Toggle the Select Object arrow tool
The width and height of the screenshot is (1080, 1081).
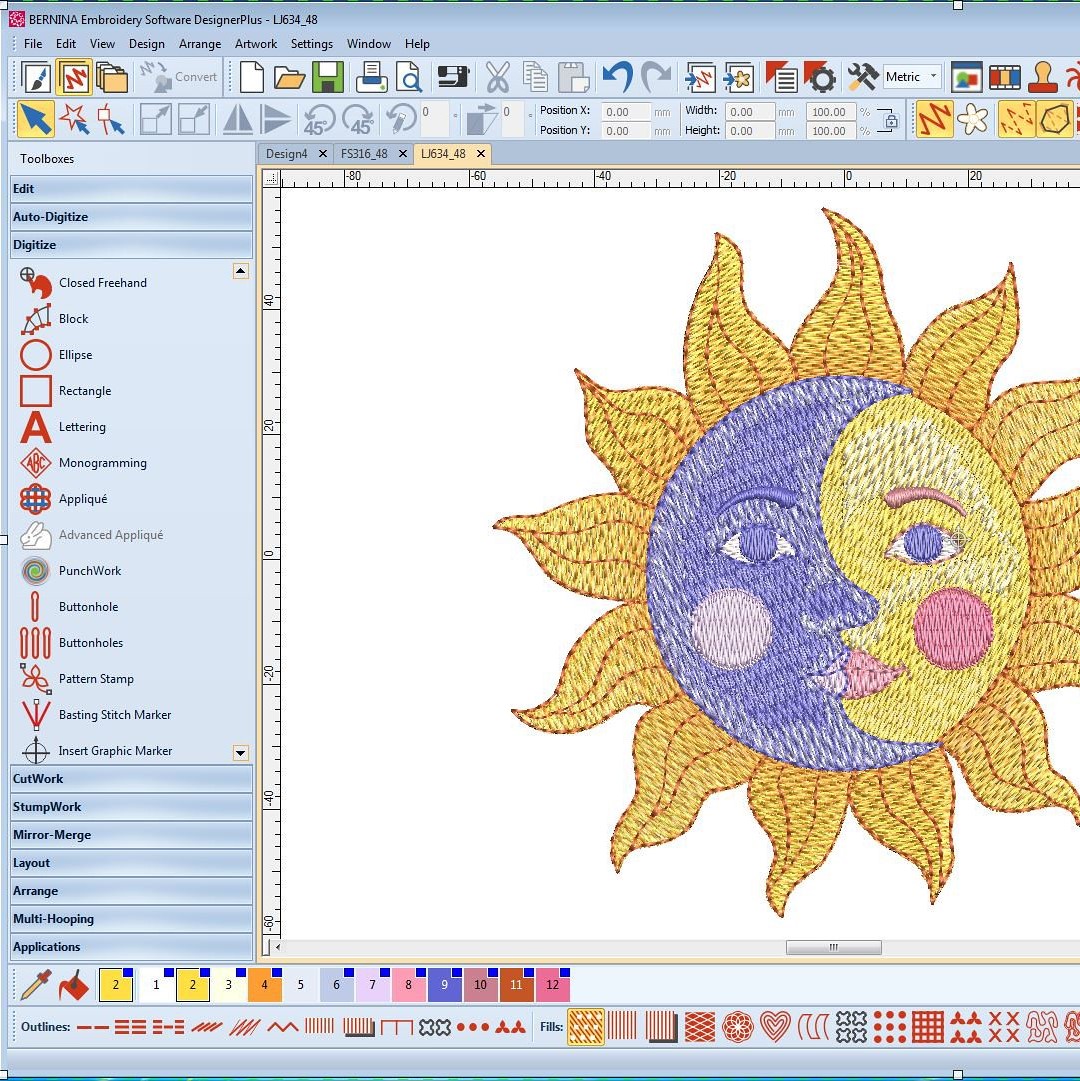[x=36, y=119]
